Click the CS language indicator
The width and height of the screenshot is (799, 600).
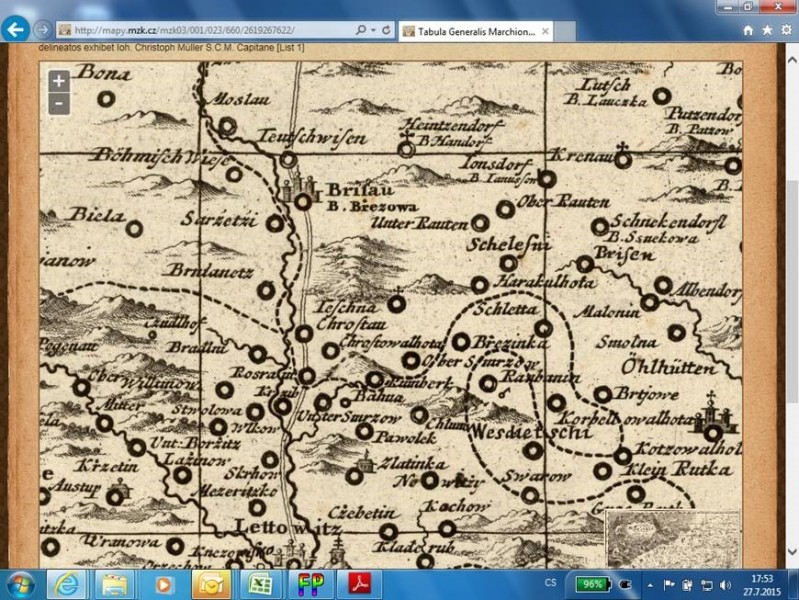(550, 582)
